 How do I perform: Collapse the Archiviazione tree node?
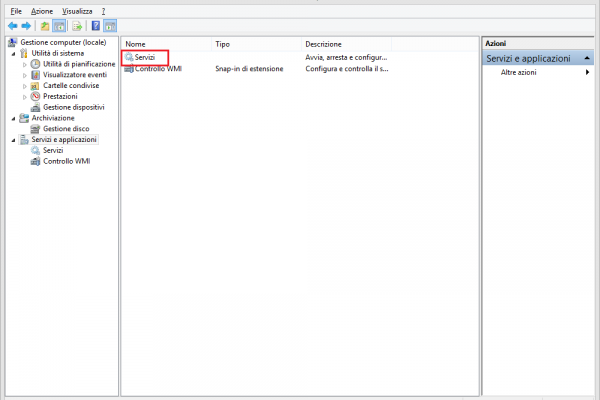(13, 119)
